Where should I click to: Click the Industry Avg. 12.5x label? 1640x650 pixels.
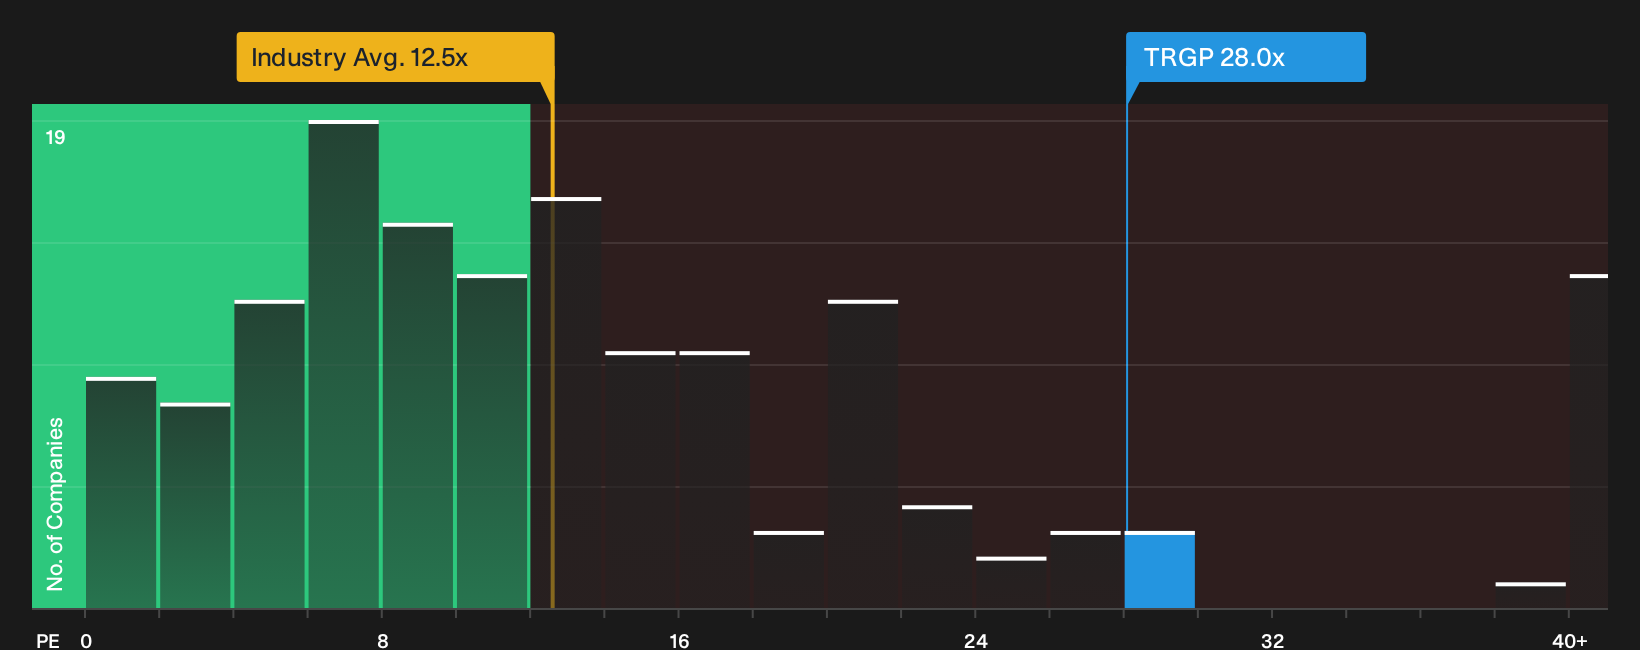(x=395, y=57)
